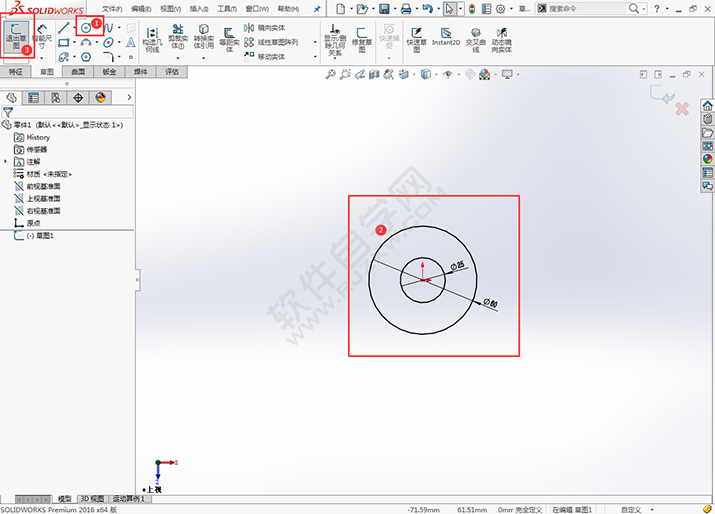Select 原点 in the feature tree
715x514 pixels.
(x=27, y=223)
